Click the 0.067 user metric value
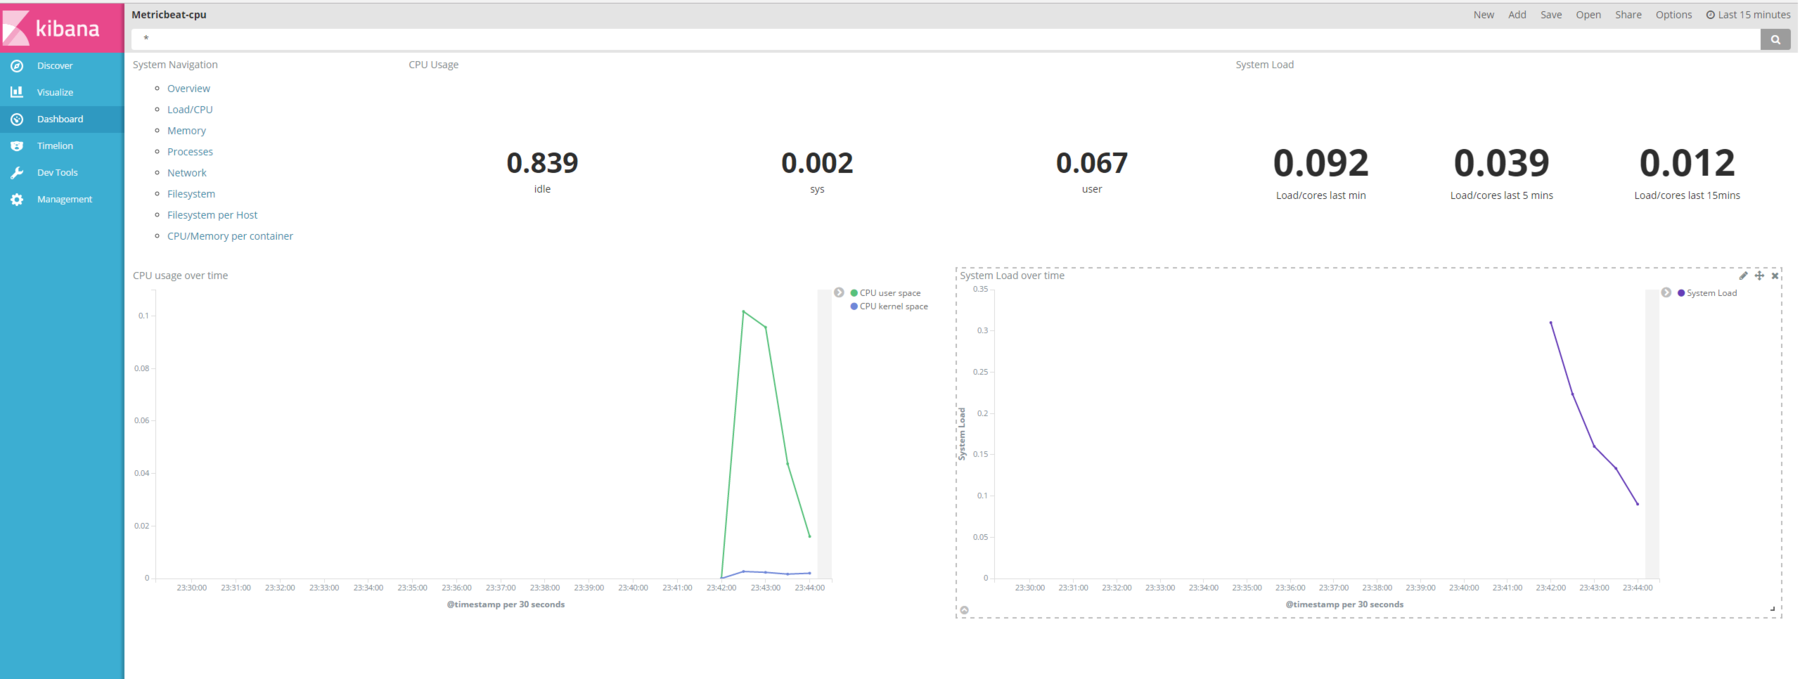This screenshot has width=1800, height=679. (x=1092, y=163)
